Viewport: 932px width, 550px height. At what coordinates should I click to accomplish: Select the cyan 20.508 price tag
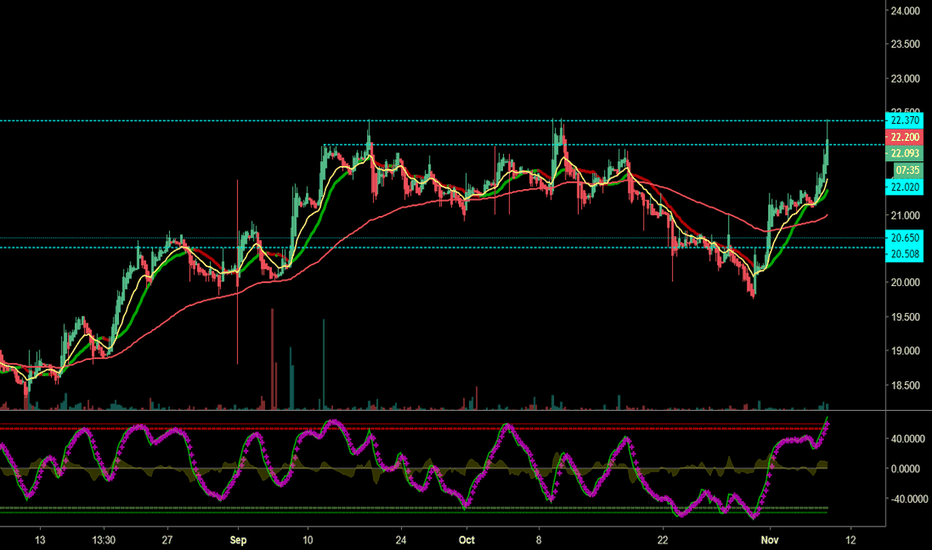[905, 254]
